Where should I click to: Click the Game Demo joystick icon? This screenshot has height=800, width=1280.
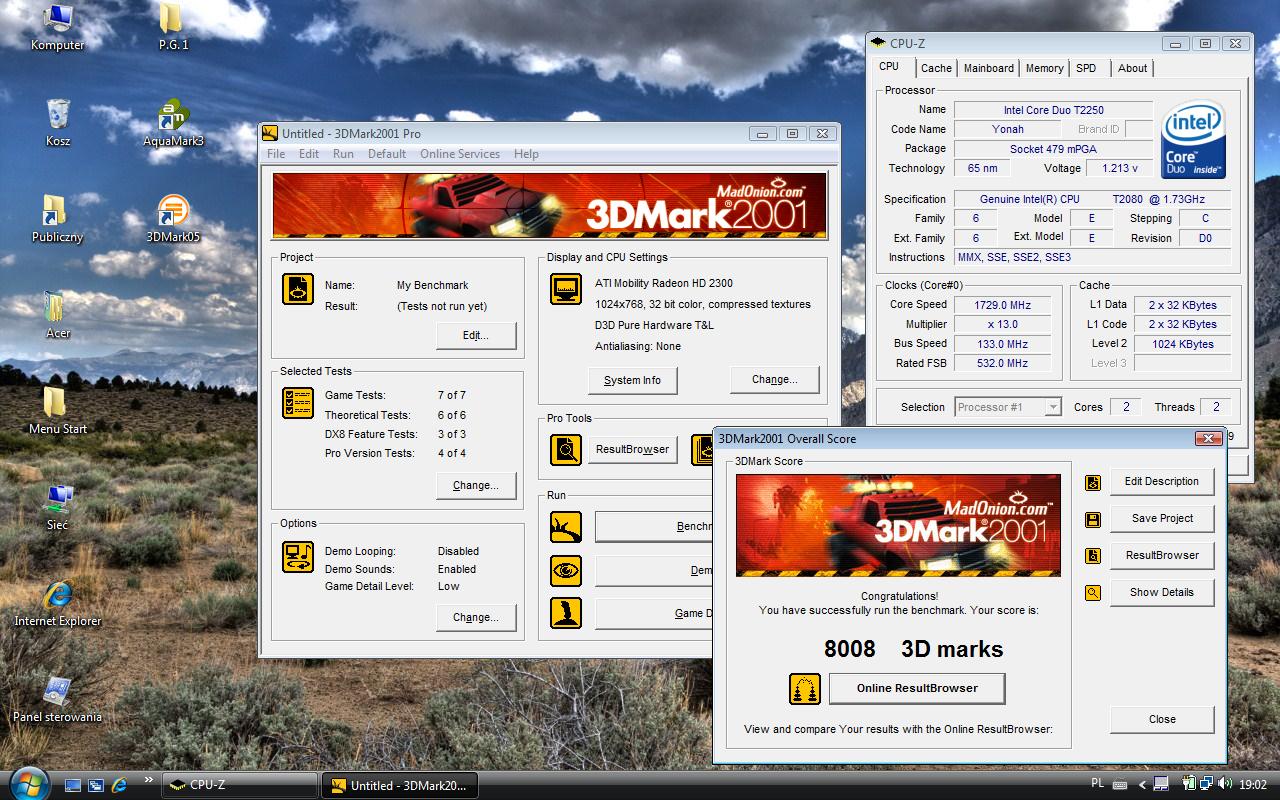click(x=566, y=613)
